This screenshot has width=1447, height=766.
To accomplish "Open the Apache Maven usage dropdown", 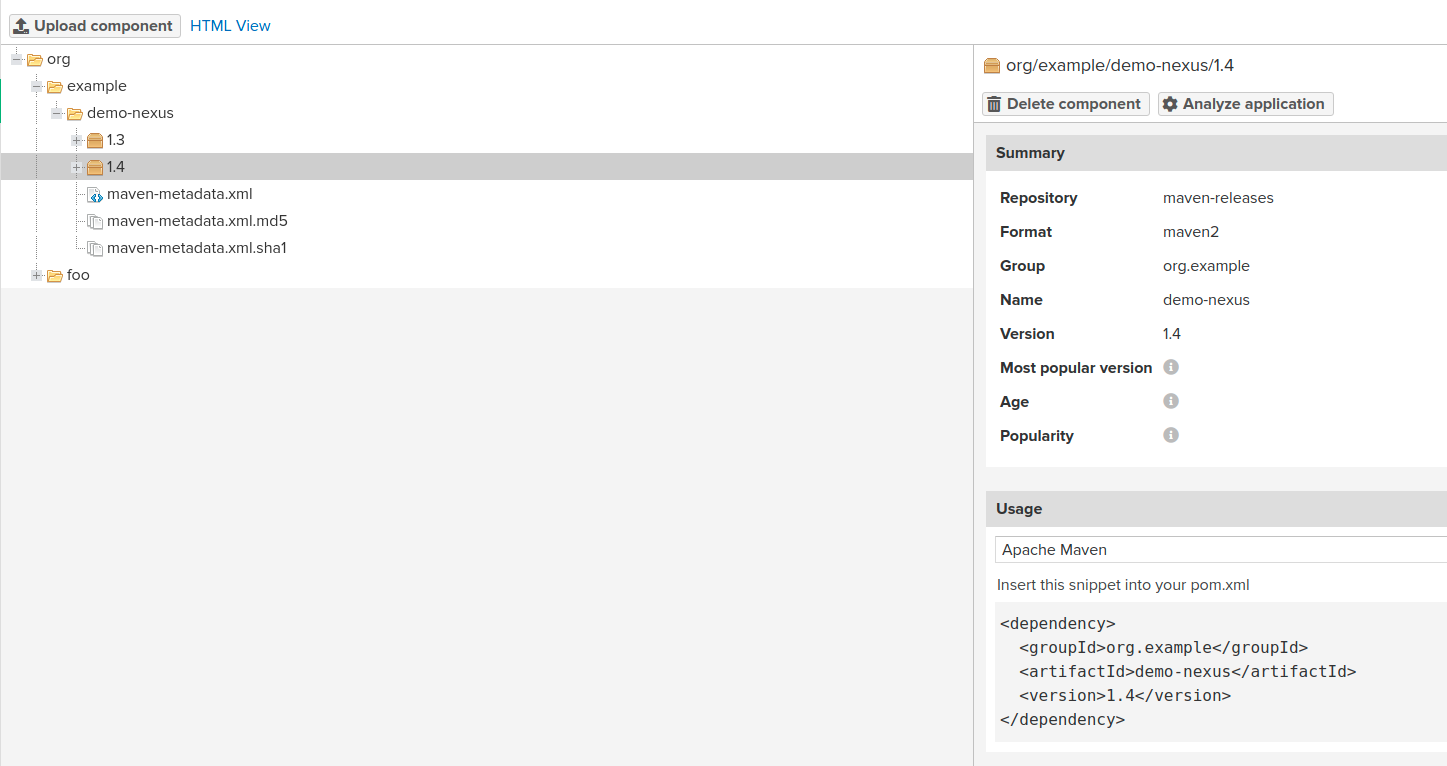I will pyautogui.click(x=1220, y=550).
